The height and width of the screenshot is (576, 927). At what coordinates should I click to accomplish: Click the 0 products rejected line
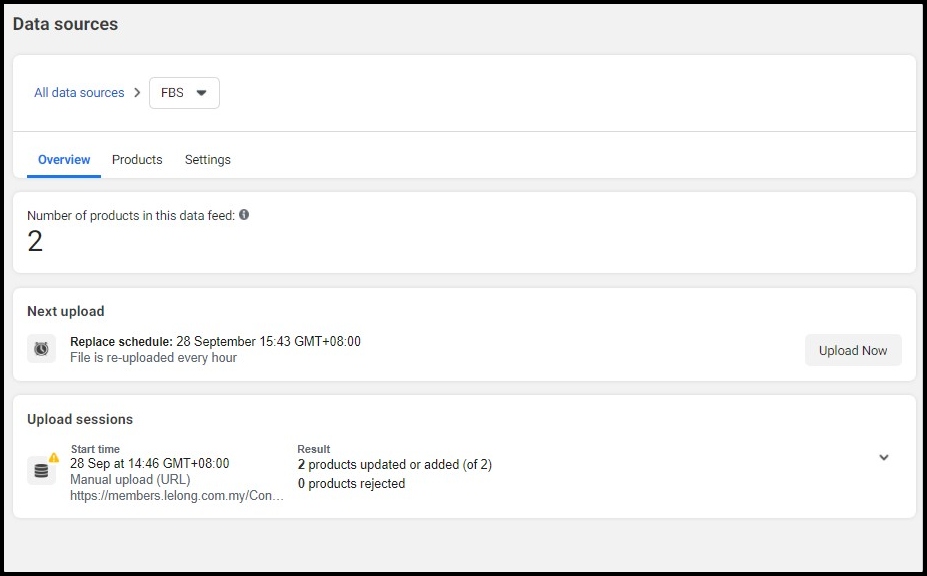(x=351, y=483)
